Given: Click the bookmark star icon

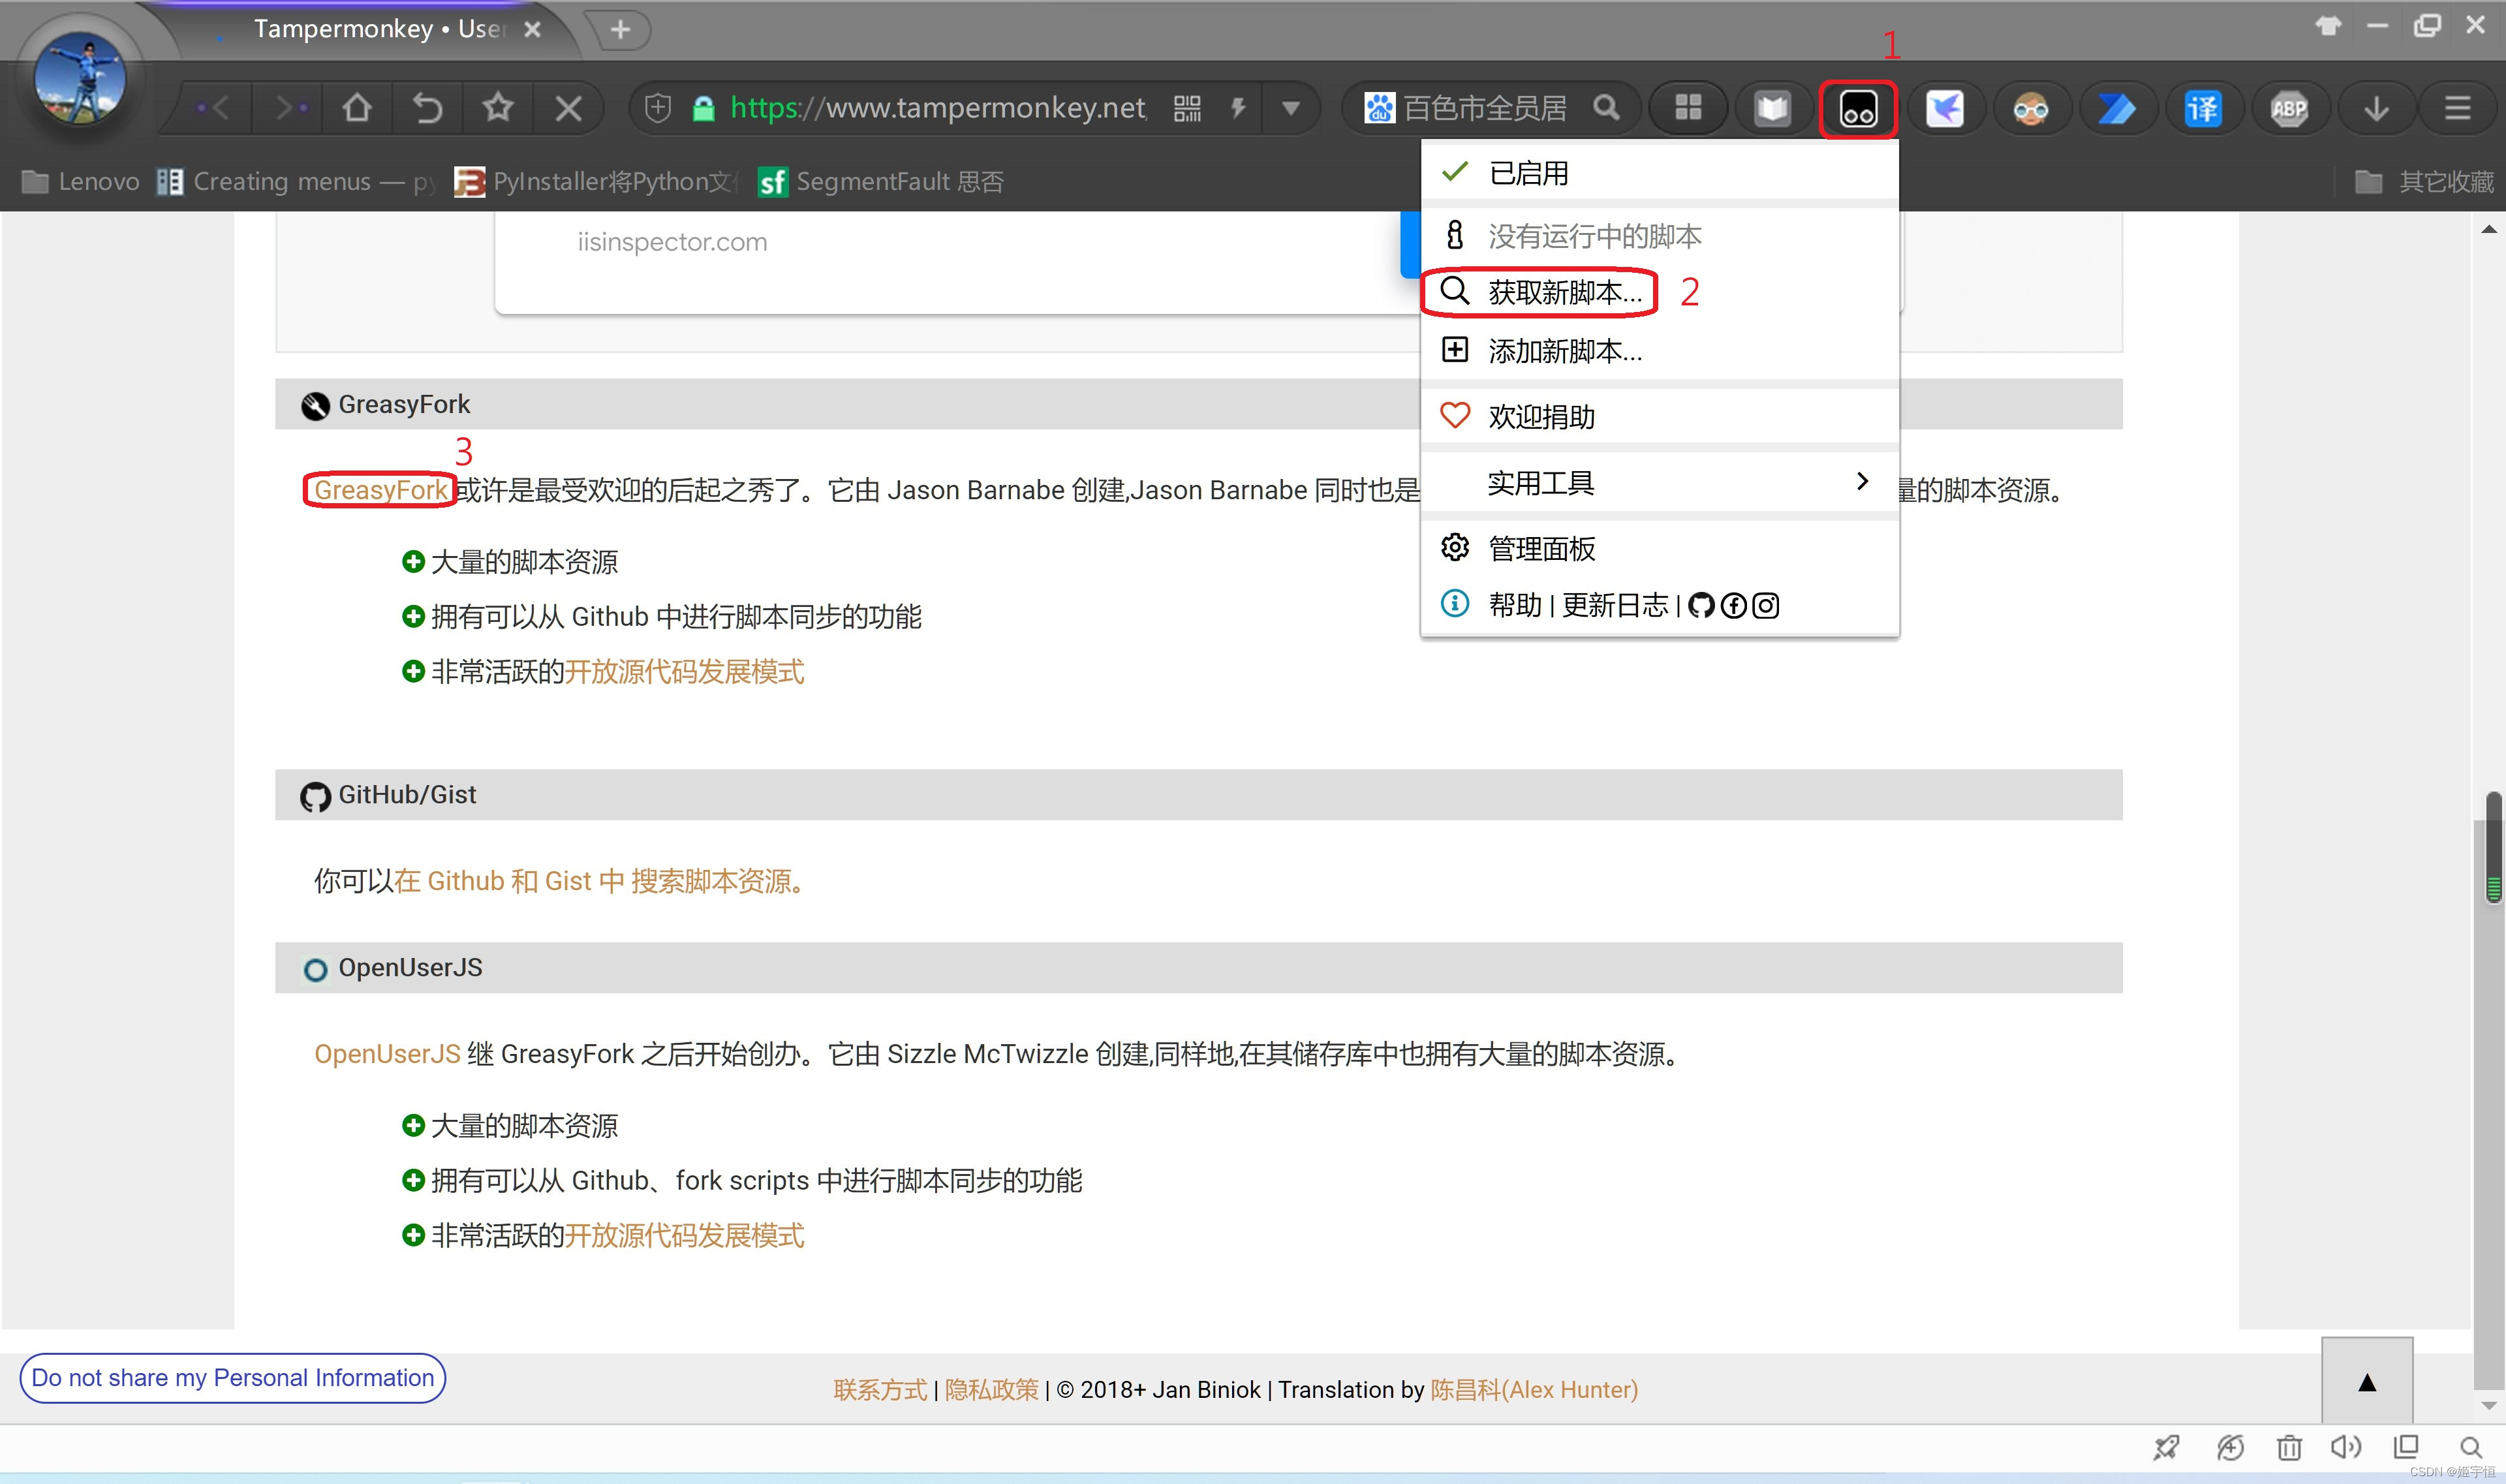Looking at the screenshot, I should pos(497,108).
